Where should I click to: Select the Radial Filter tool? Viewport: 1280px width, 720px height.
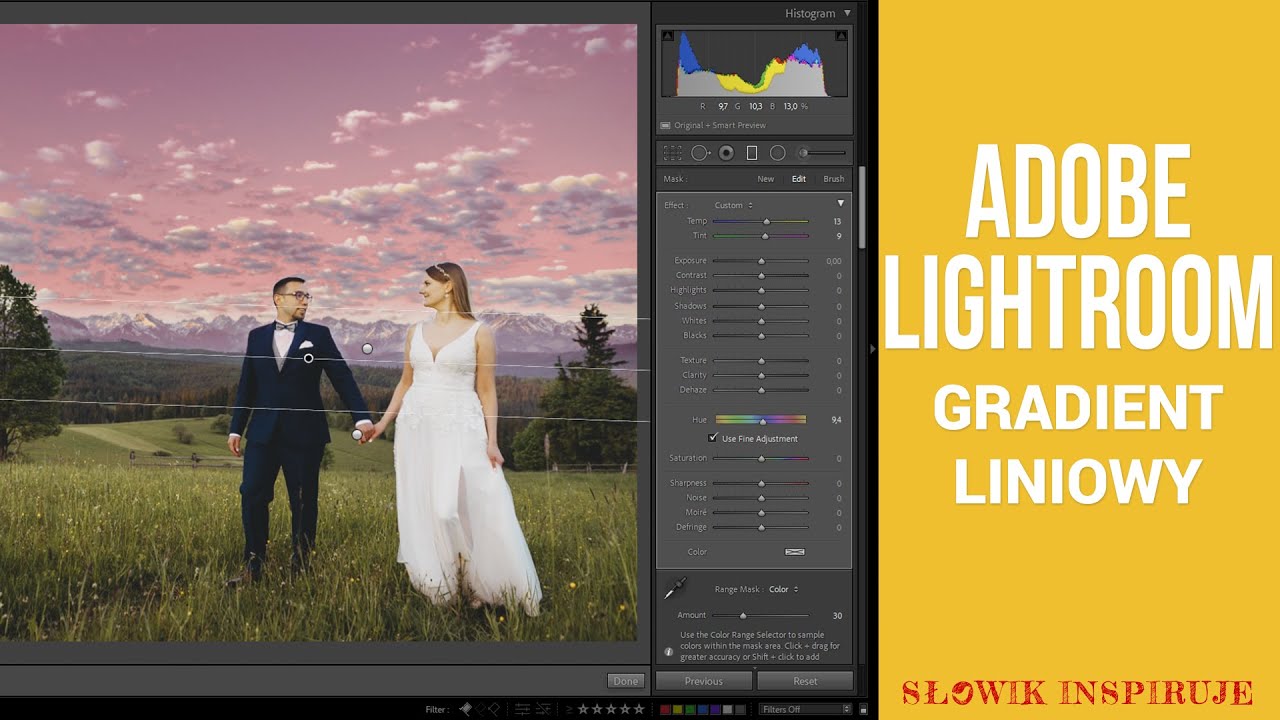tap(777, 153)
